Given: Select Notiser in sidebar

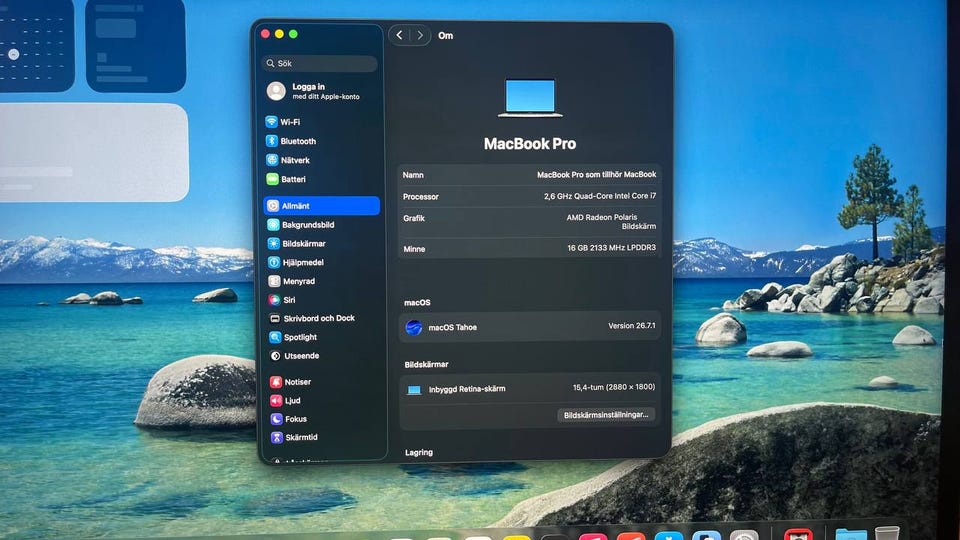Looking at the screenshot, I should (x=323, y=381).
